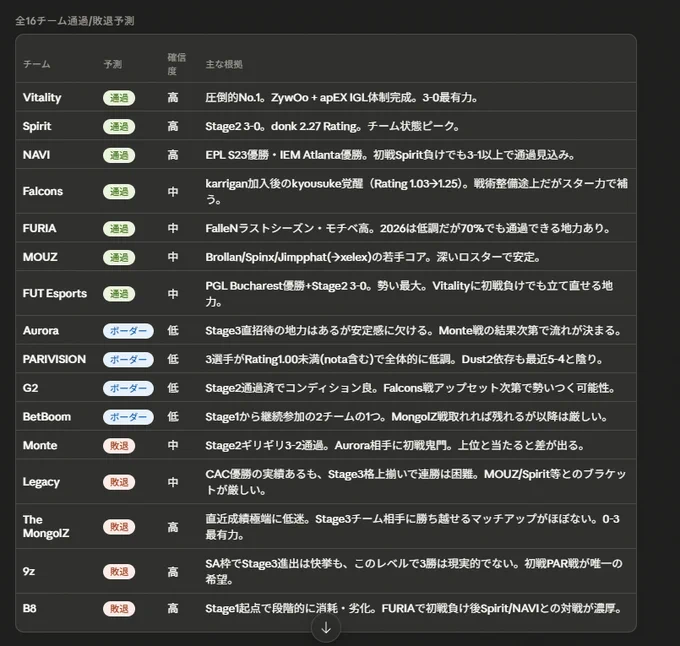This screenshot has width=680, height=646.
Task: Click the confidence 低 in Aurora row
Action: [x=173, y=331]
